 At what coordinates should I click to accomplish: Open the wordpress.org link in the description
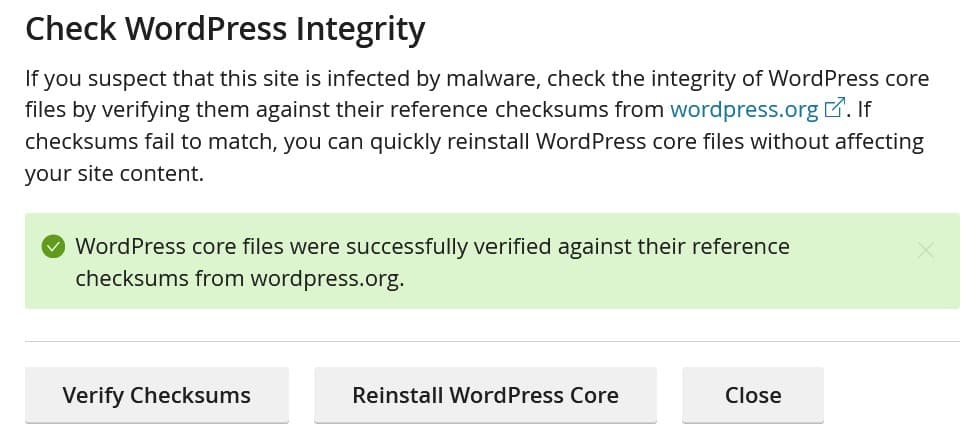pyautogui.click(x=744, y=108)
